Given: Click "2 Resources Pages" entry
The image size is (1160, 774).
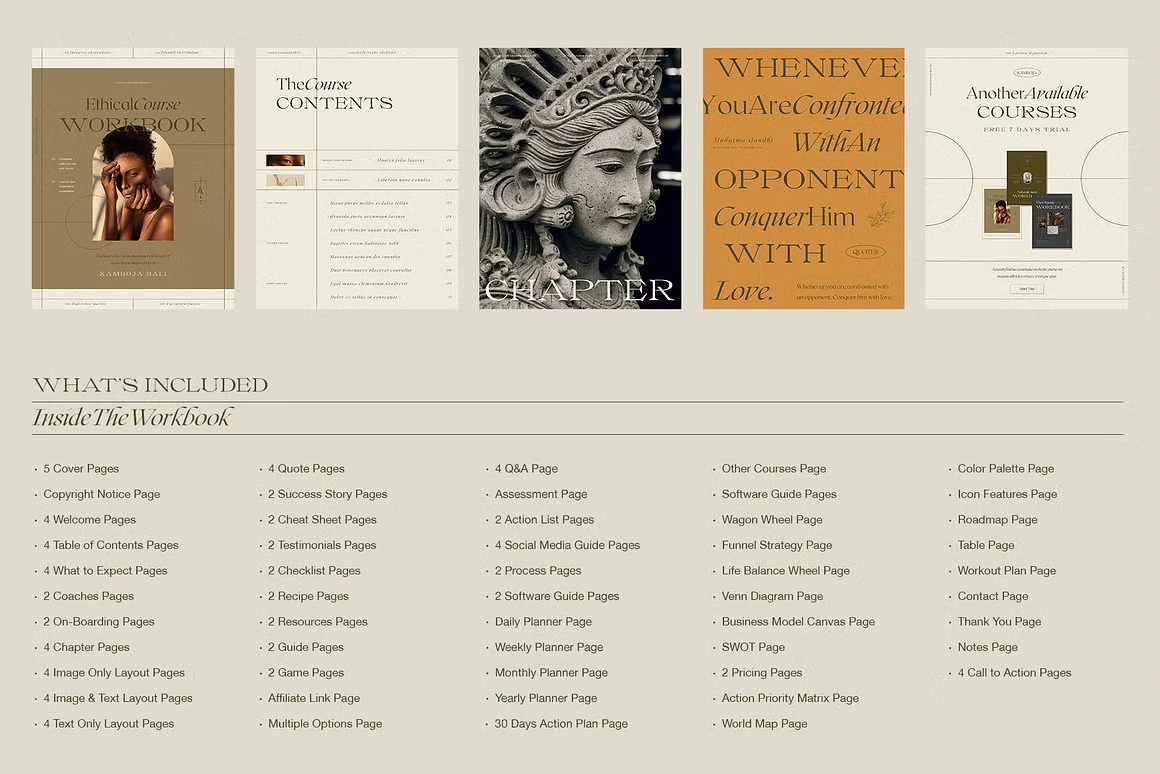Looking at the screenshot, I should [x=317, y=622].
